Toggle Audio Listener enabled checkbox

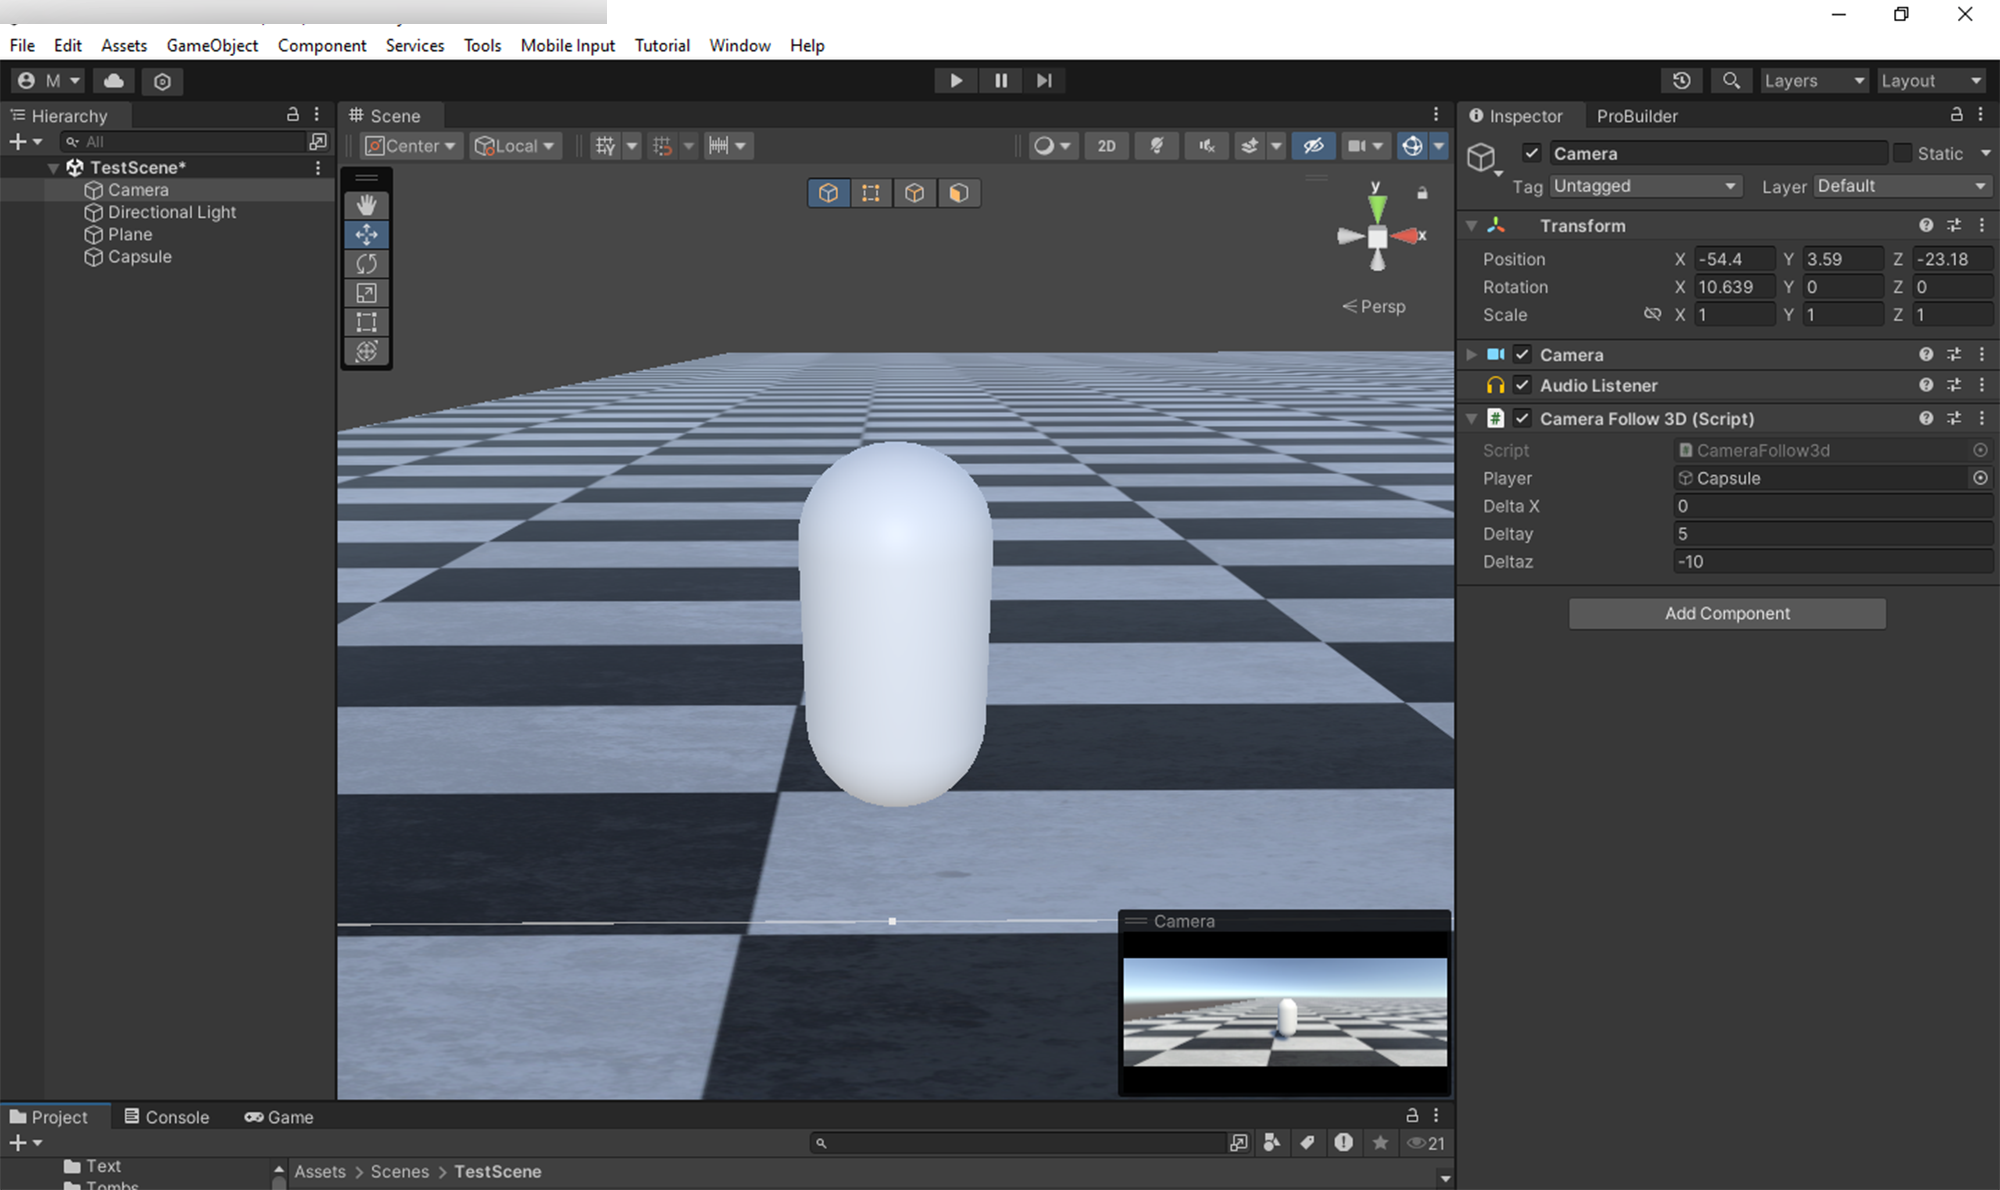click(1524, 385)
